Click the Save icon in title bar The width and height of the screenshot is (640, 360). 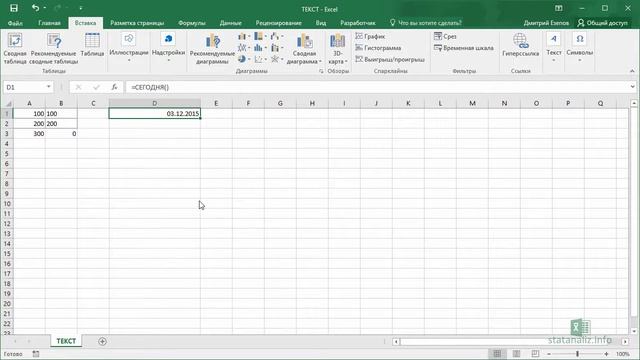[13, 8]
